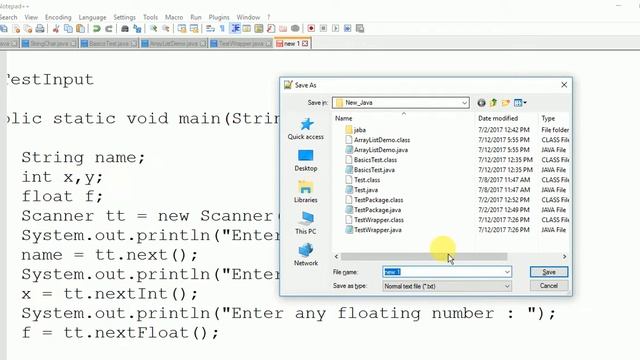Select Quick access in places bar
The image size is (640, 360).
(306, 129)
